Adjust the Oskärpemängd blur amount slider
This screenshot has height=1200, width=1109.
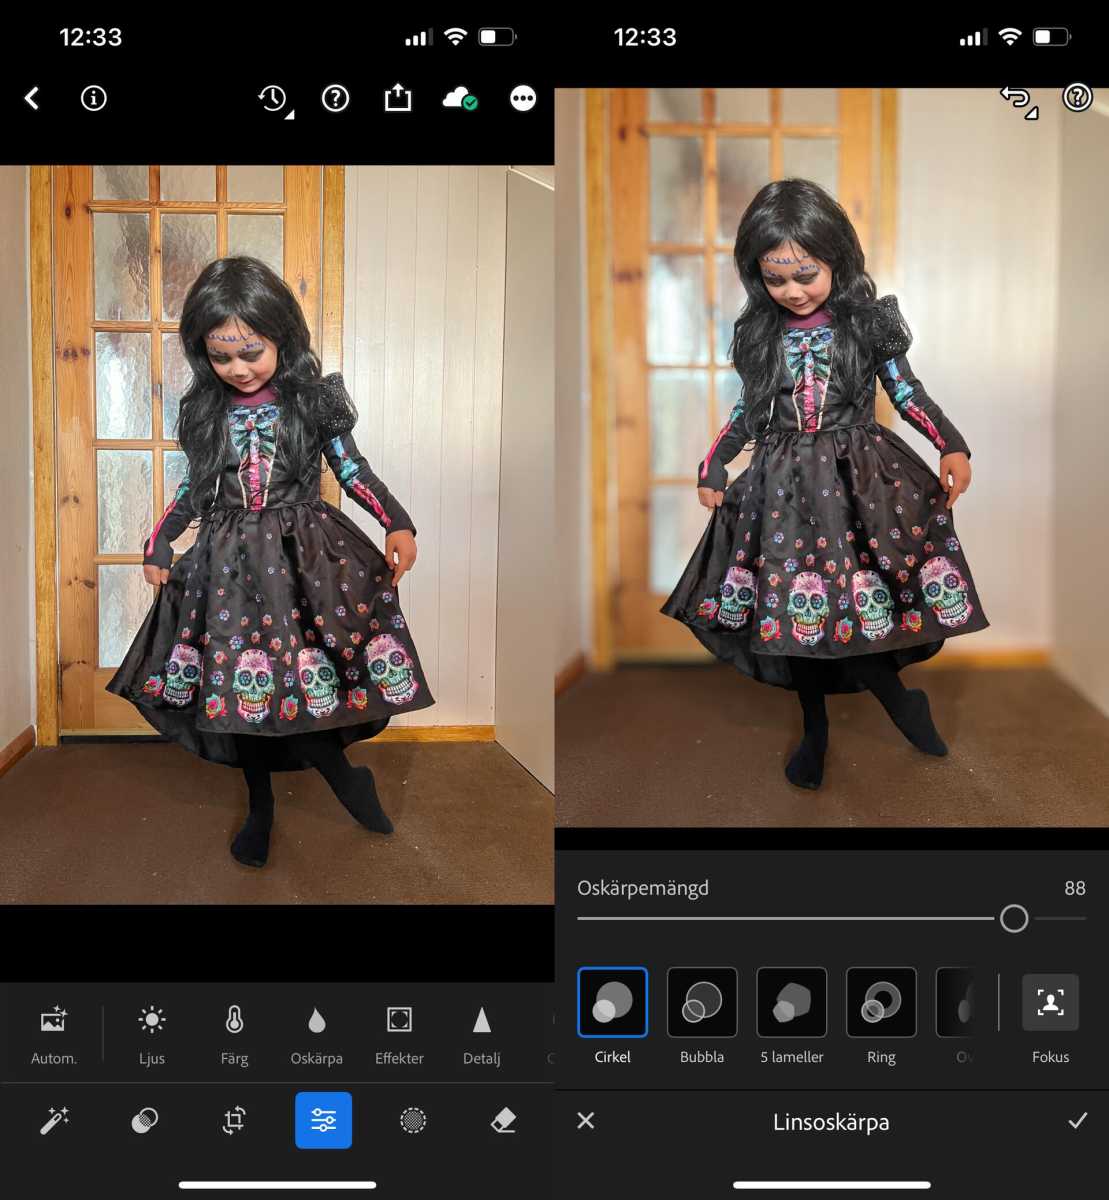pyautogui.click(x=1014, y=917)
